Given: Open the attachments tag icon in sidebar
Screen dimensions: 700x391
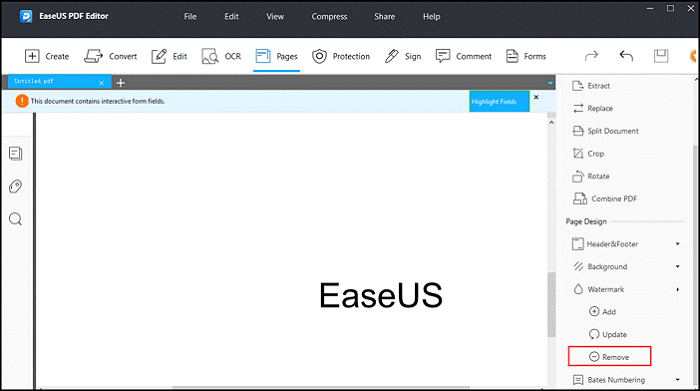Looking at the screenshot, I should 16,186.
